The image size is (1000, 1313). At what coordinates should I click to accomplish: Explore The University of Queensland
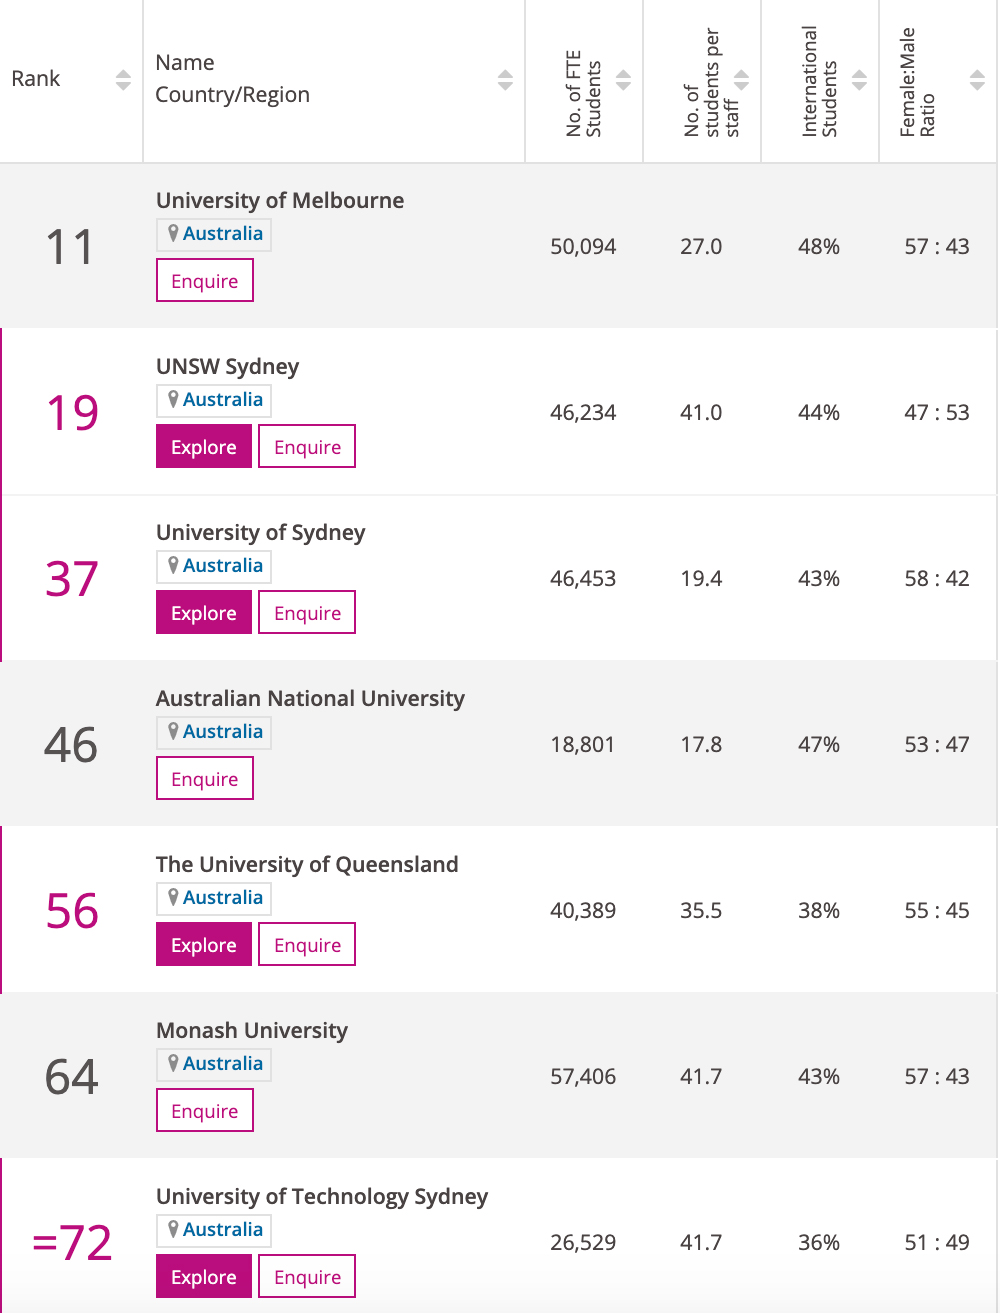204,945
